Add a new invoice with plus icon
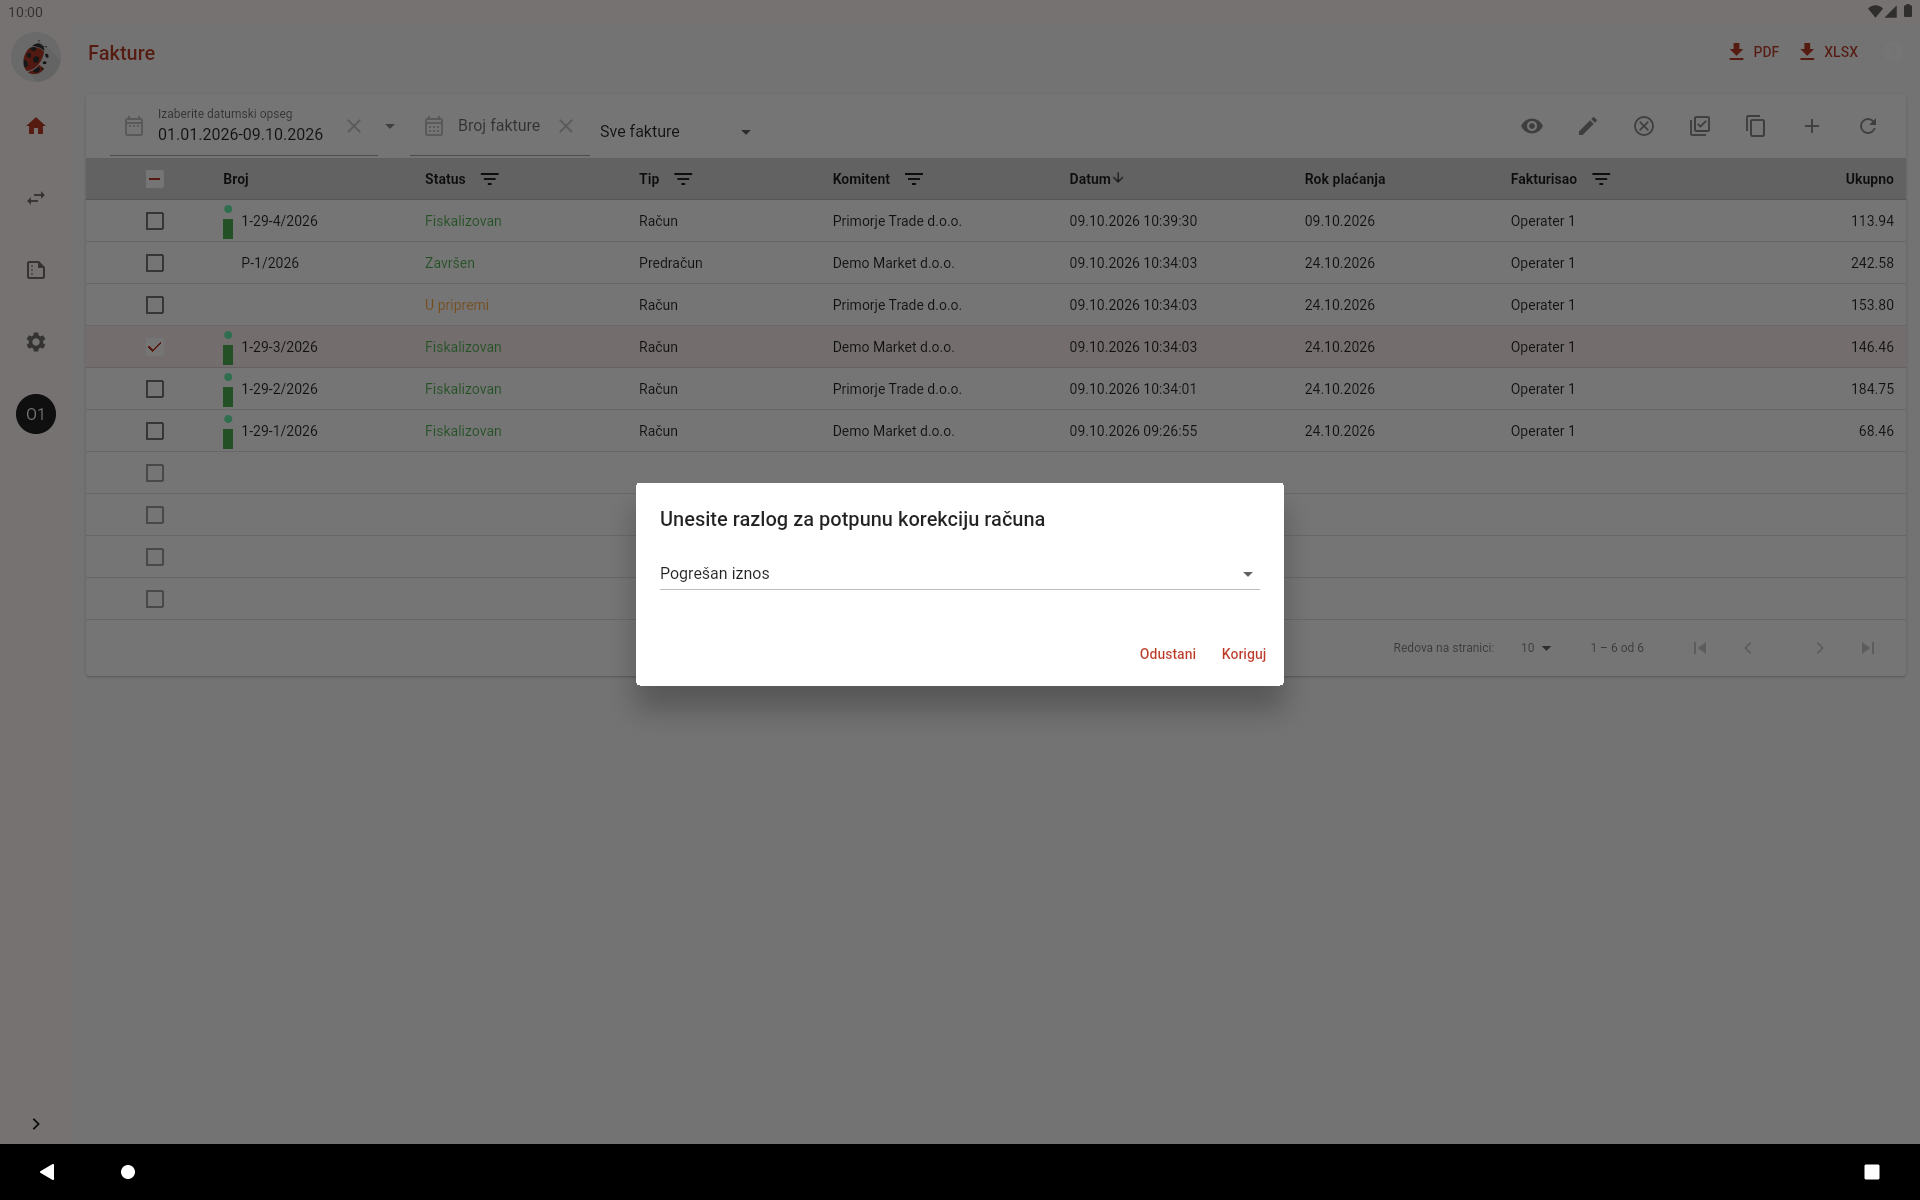1920x1200 pixels. tap(1812, 126)
